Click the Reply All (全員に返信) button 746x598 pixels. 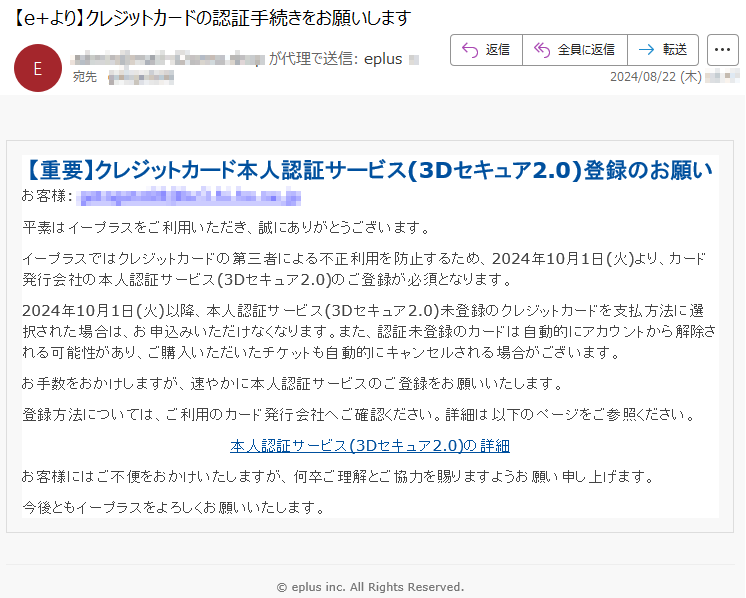coord(575,49)
